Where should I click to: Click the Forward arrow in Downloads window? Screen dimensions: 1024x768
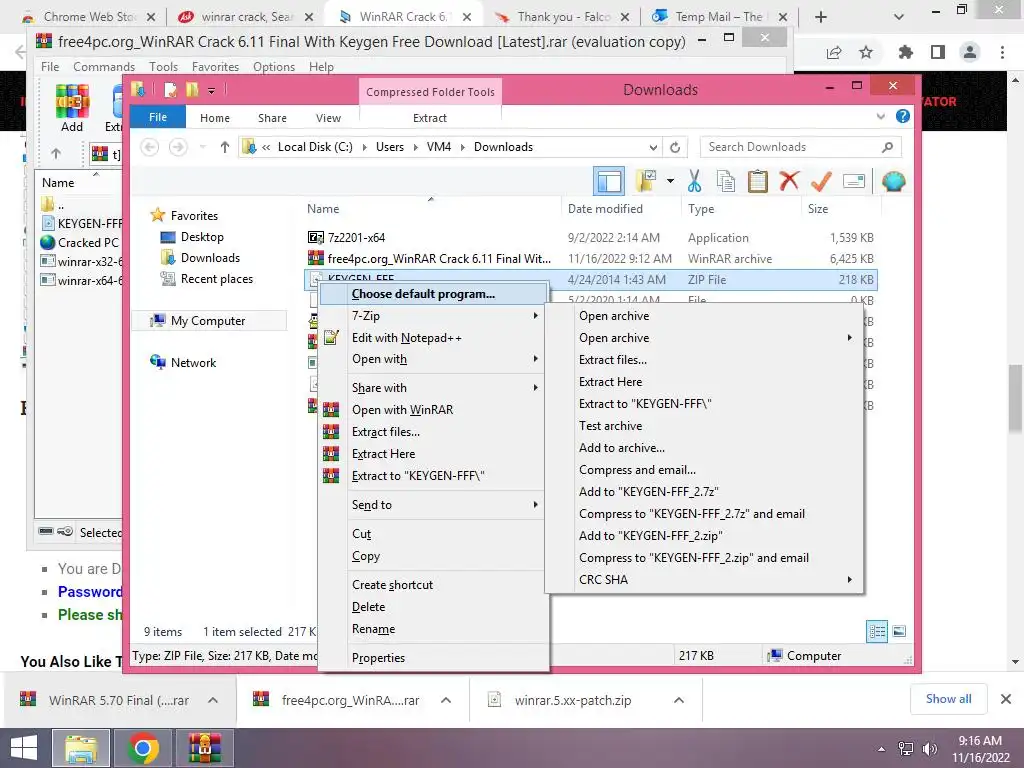click(x=178, y=147)
